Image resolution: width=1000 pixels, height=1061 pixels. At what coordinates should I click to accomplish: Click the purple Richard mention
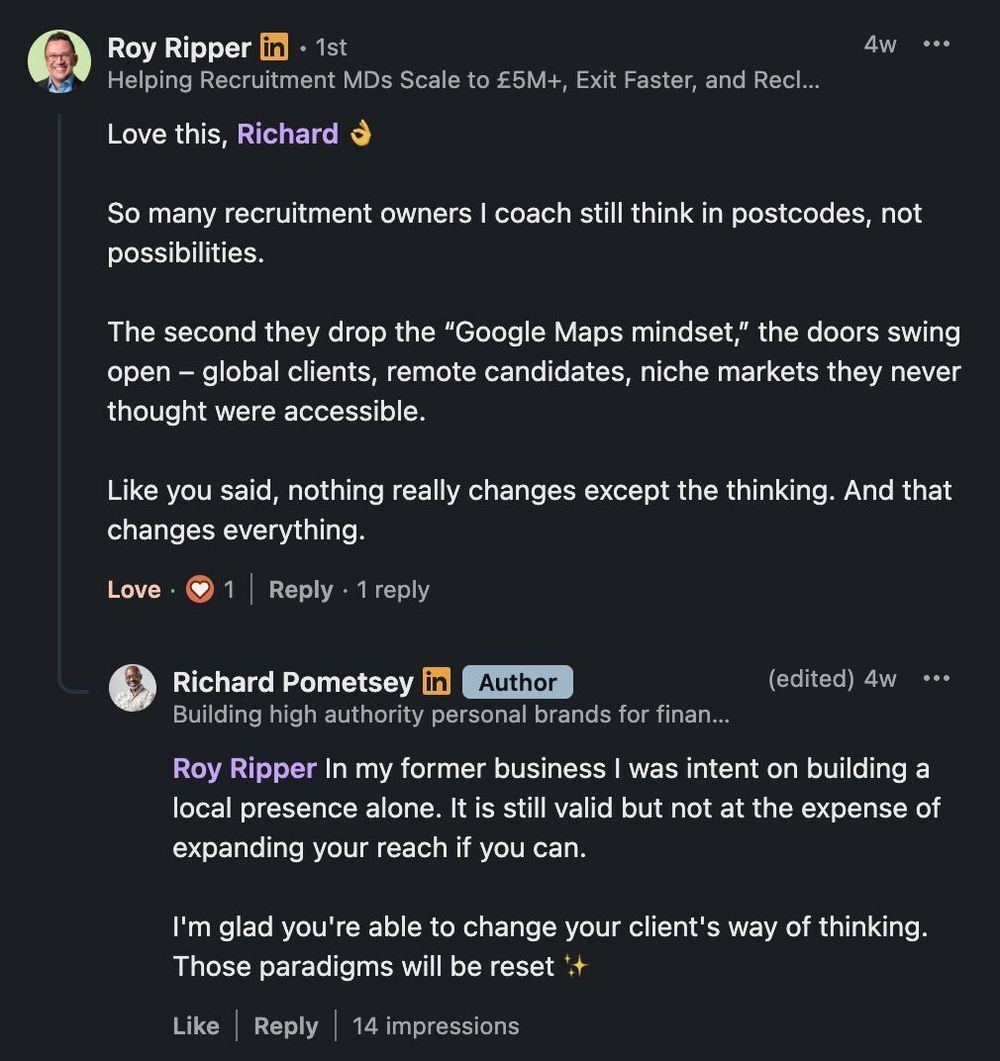[288, 134]
